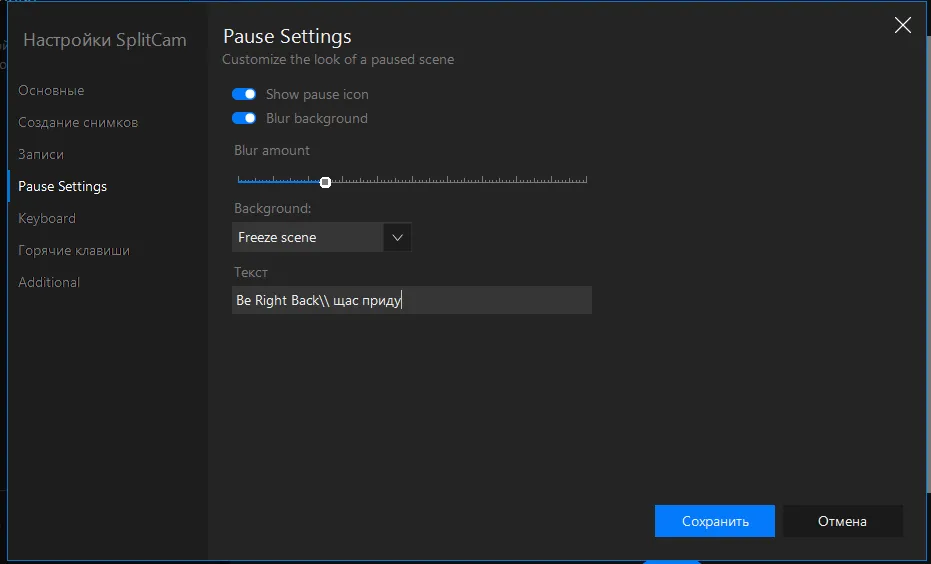The height and width of the screenshot is (564, 931).
Task: Open the Keyboard settings section
Action: [47, 218]
